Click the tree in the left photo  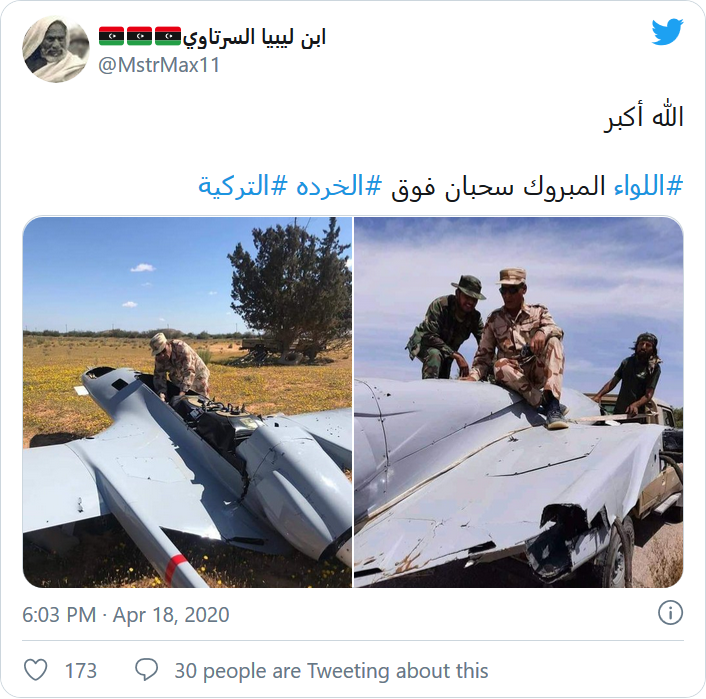pos(292,288)
